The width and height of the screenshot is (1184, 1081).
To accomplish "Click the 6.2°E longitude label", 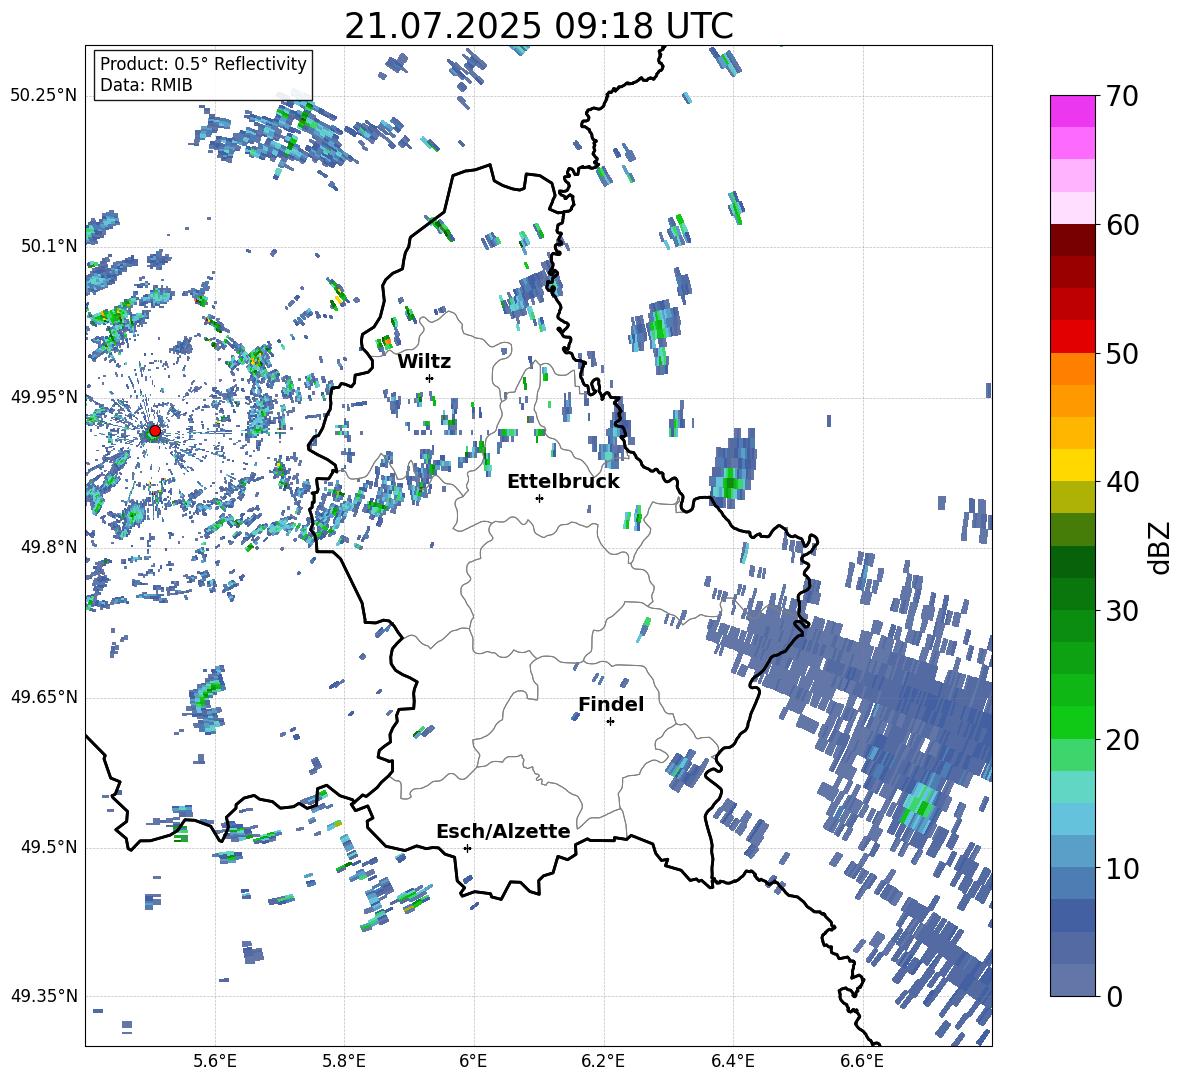I will pos(603,1061).
